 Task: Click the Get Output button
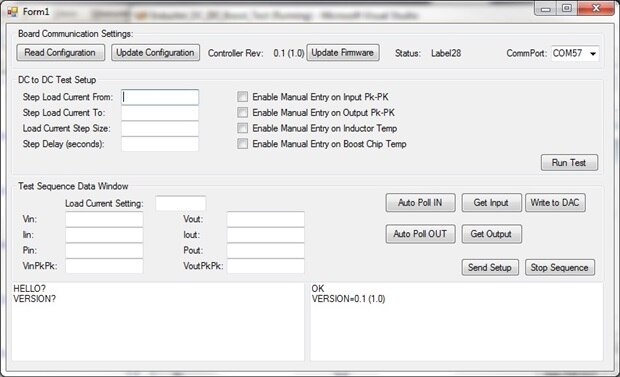coord(491,234)
